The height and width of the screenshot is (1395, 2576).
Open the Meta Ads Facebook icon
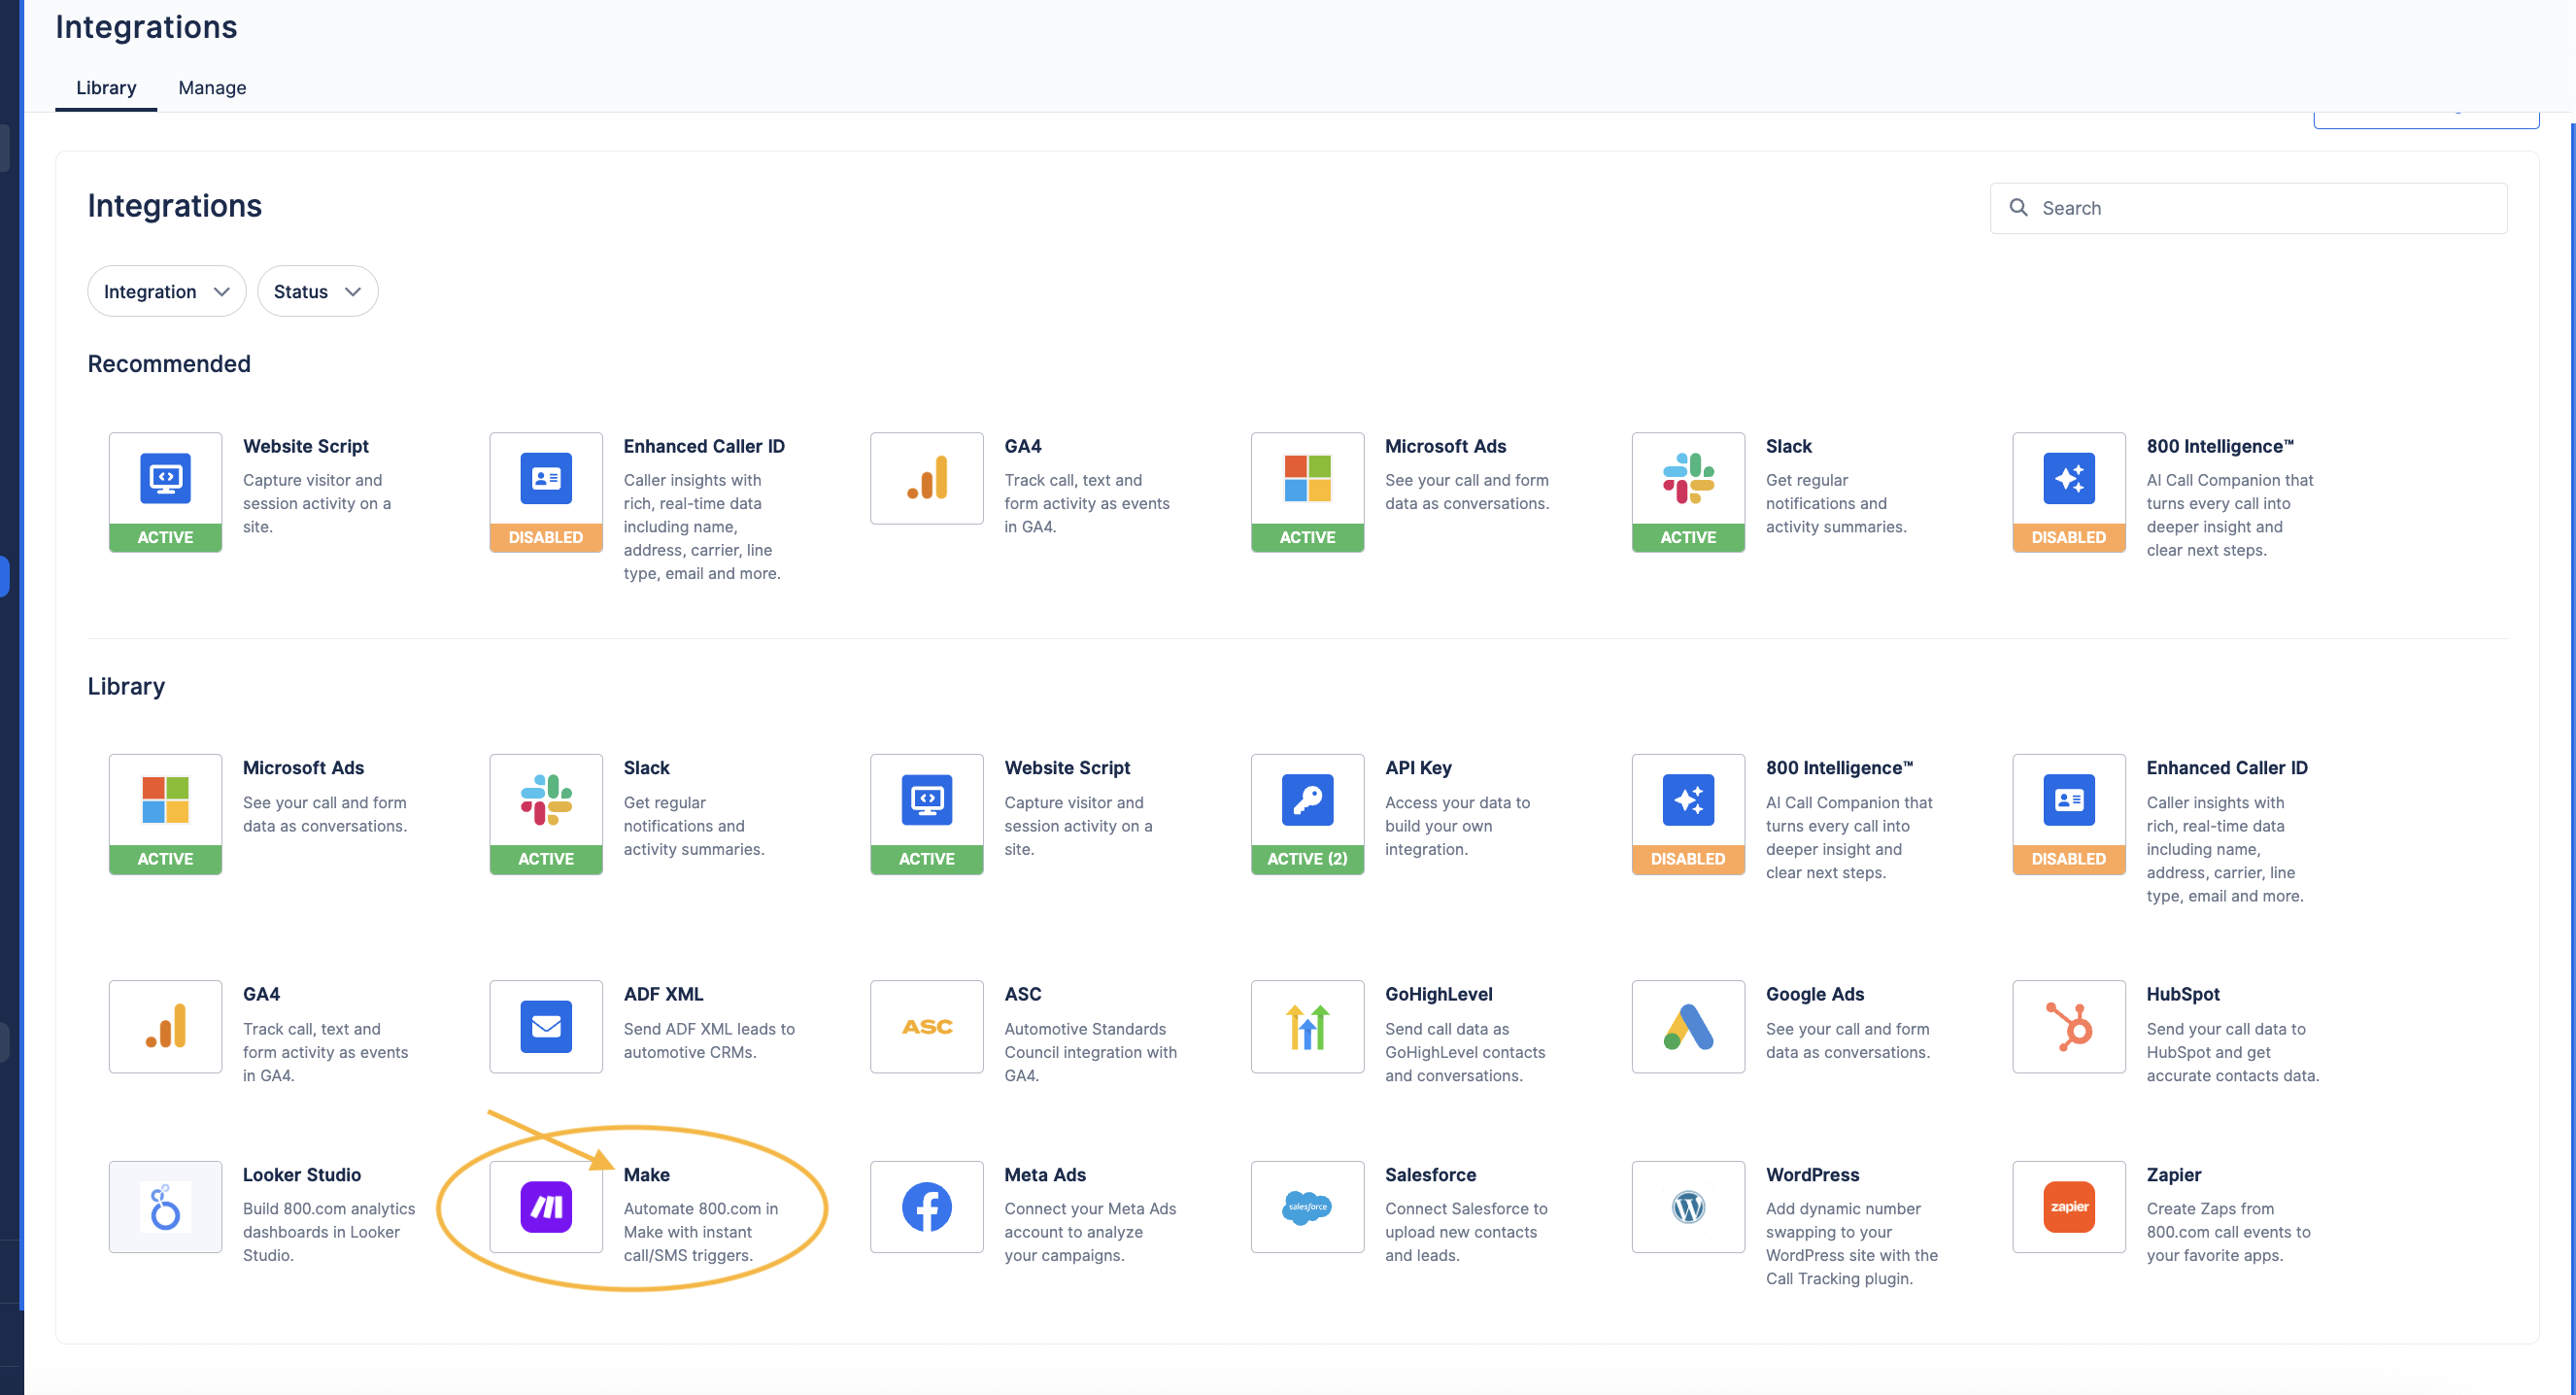click(927, 1207)
